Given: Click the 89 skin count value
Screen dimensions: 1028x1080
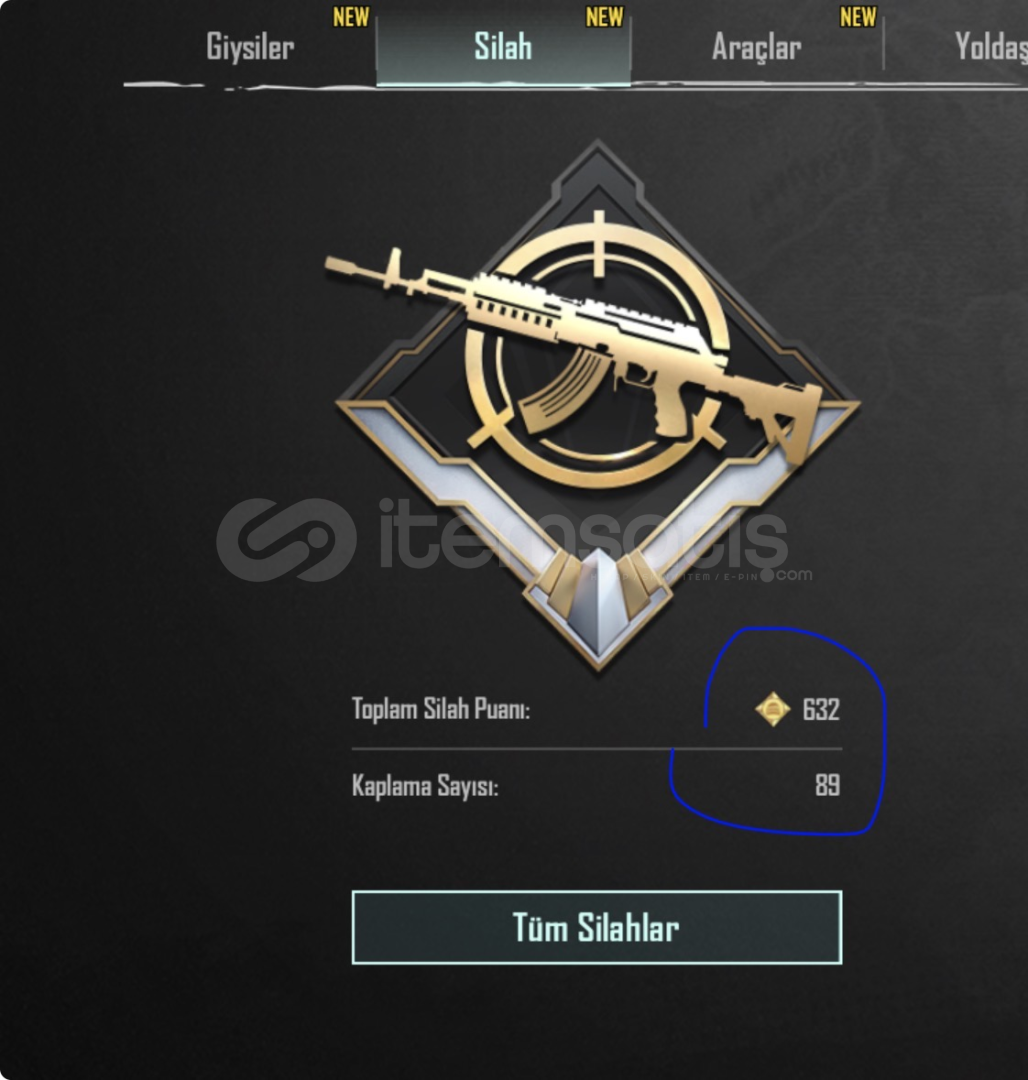Looking at the screenshot, I should click(x=827, y=785).
